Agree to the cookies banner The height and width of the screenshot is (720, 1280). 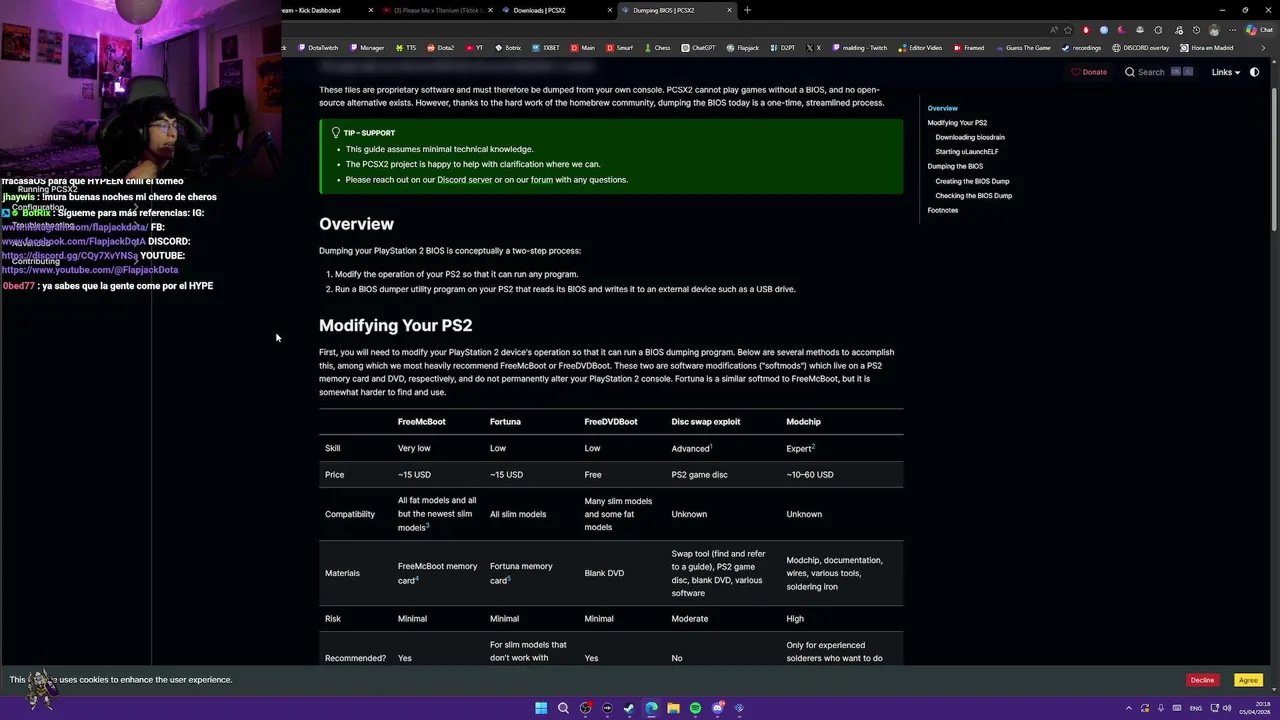[x=1248, y=680]
